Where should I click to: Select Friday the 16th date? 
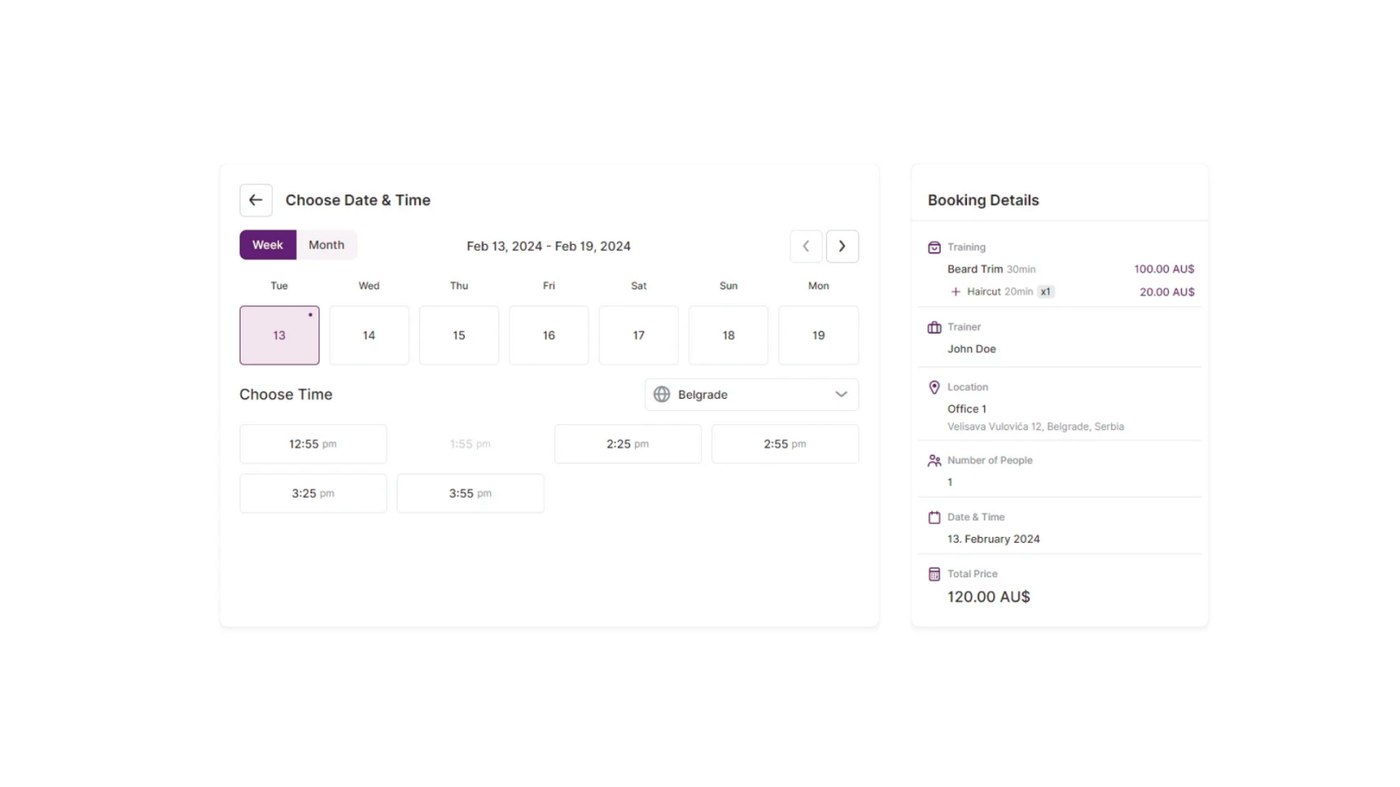[548, 335]
